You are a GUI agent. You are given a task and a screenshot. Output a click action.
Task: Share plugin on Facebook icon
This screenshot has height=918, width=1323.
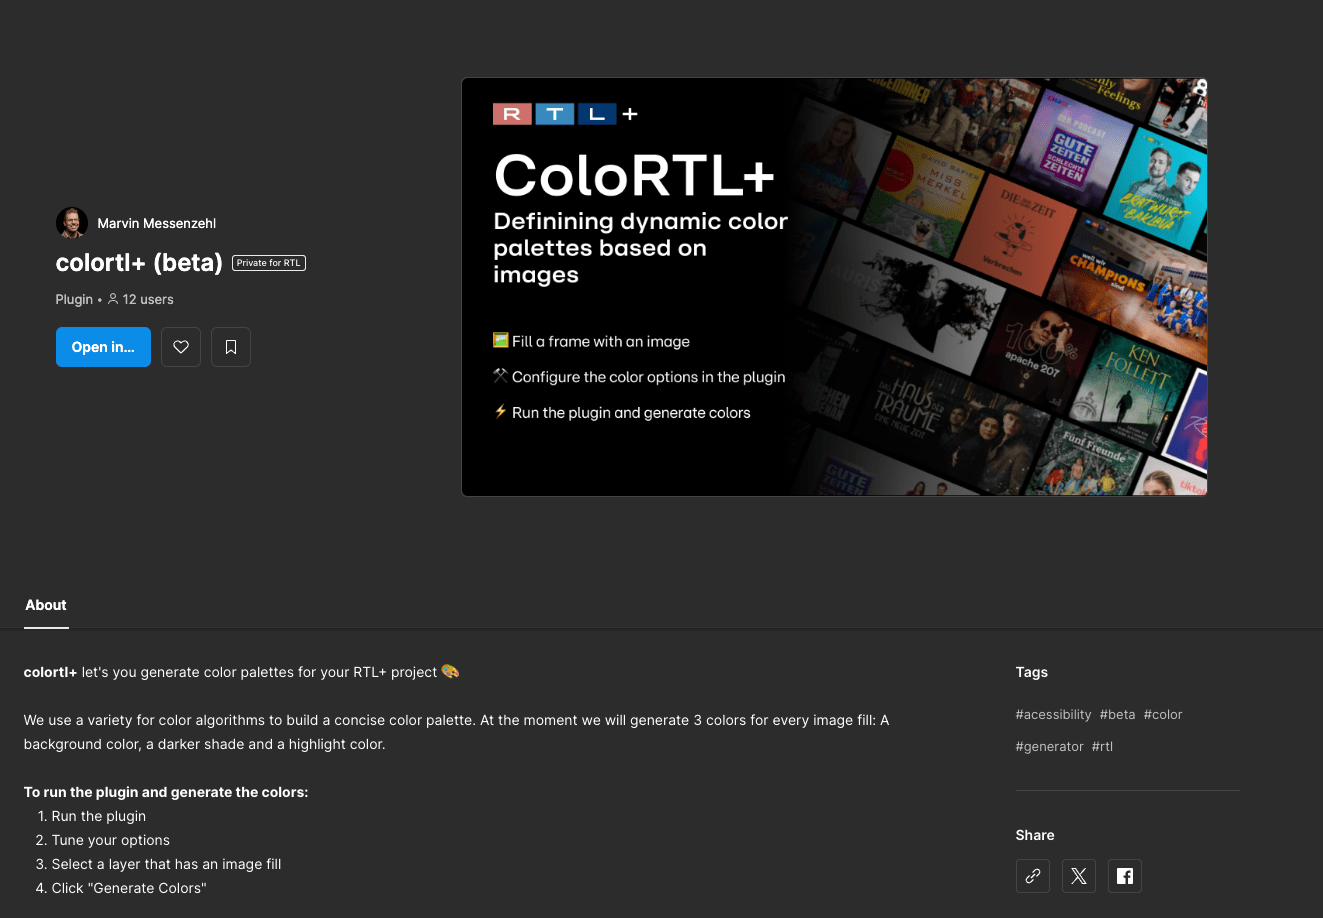[x=1125, y=876]
